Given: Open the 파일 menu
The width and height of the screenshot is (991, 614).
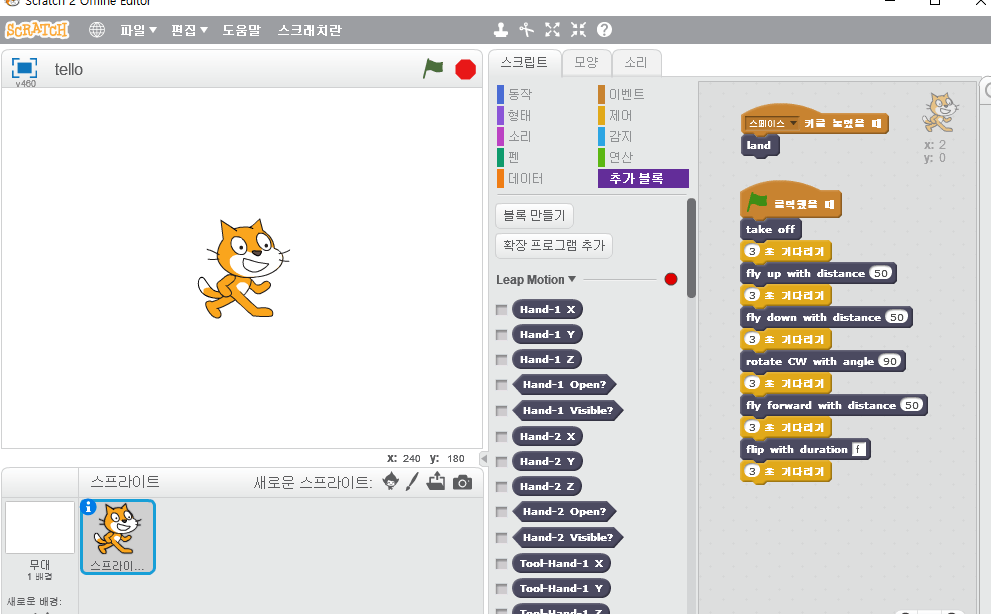Looking at the screenshot, I should point(135,30).
